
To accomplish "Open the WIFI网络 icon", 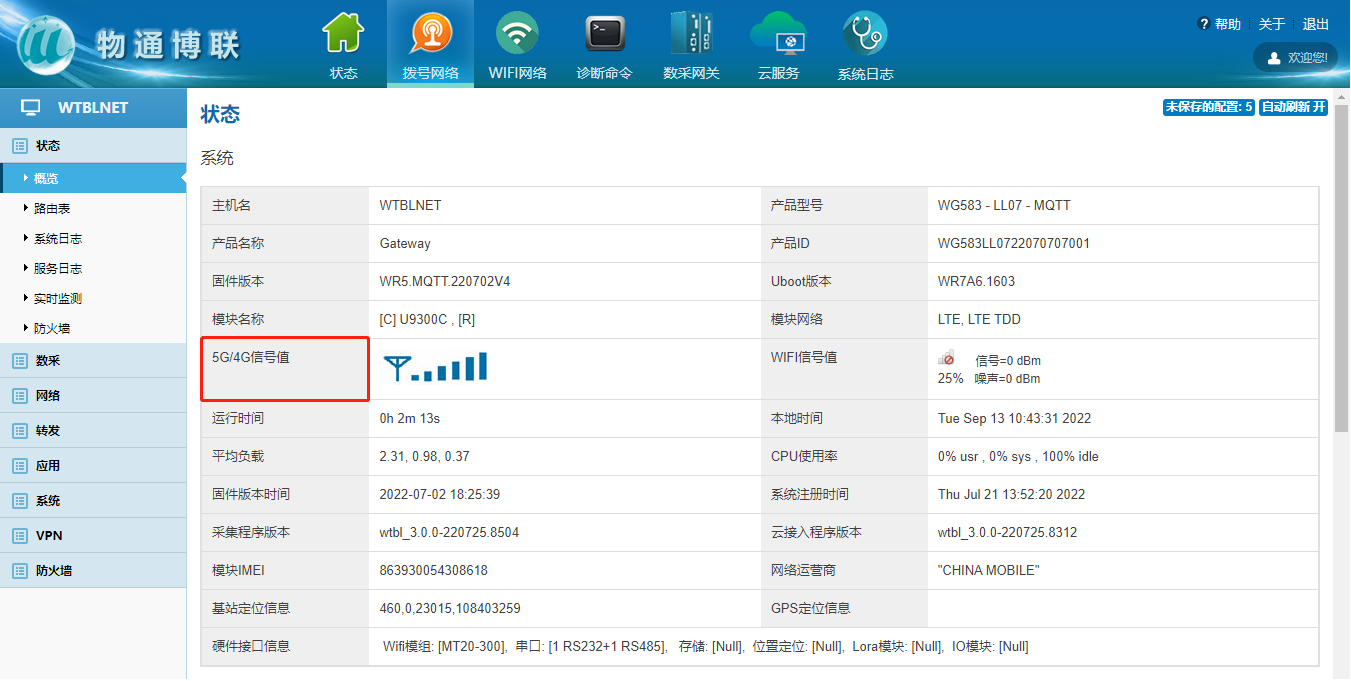I will pyautogui.click(x=517, y=35).
